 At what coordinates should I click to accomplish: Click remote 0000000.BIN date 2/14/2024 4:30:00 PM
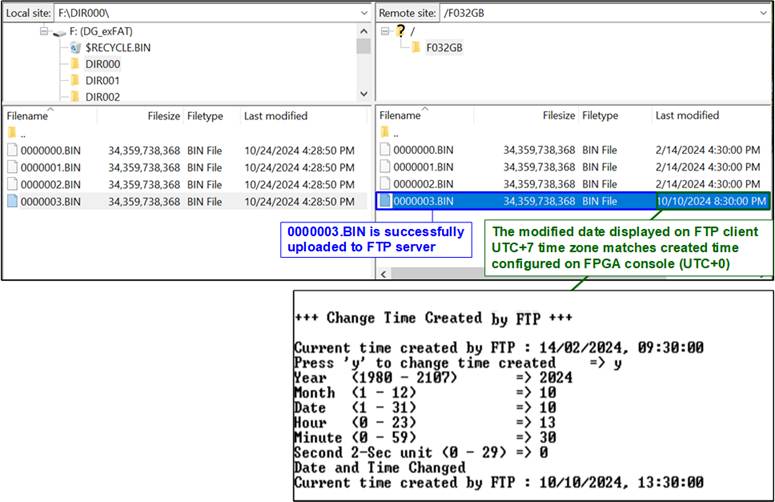[708, 150]
